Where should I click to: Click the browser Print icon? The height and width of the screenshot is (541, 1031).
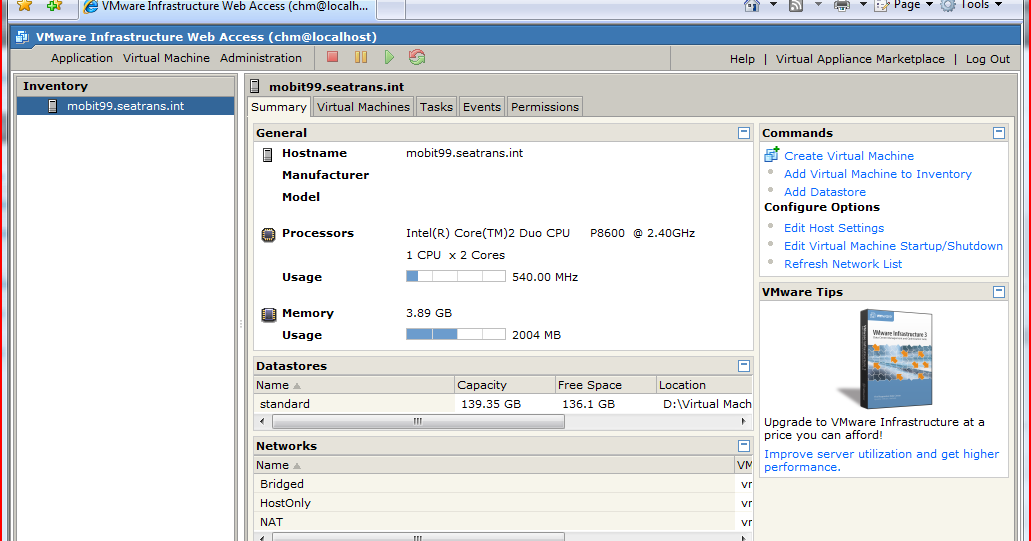(842, 6)
